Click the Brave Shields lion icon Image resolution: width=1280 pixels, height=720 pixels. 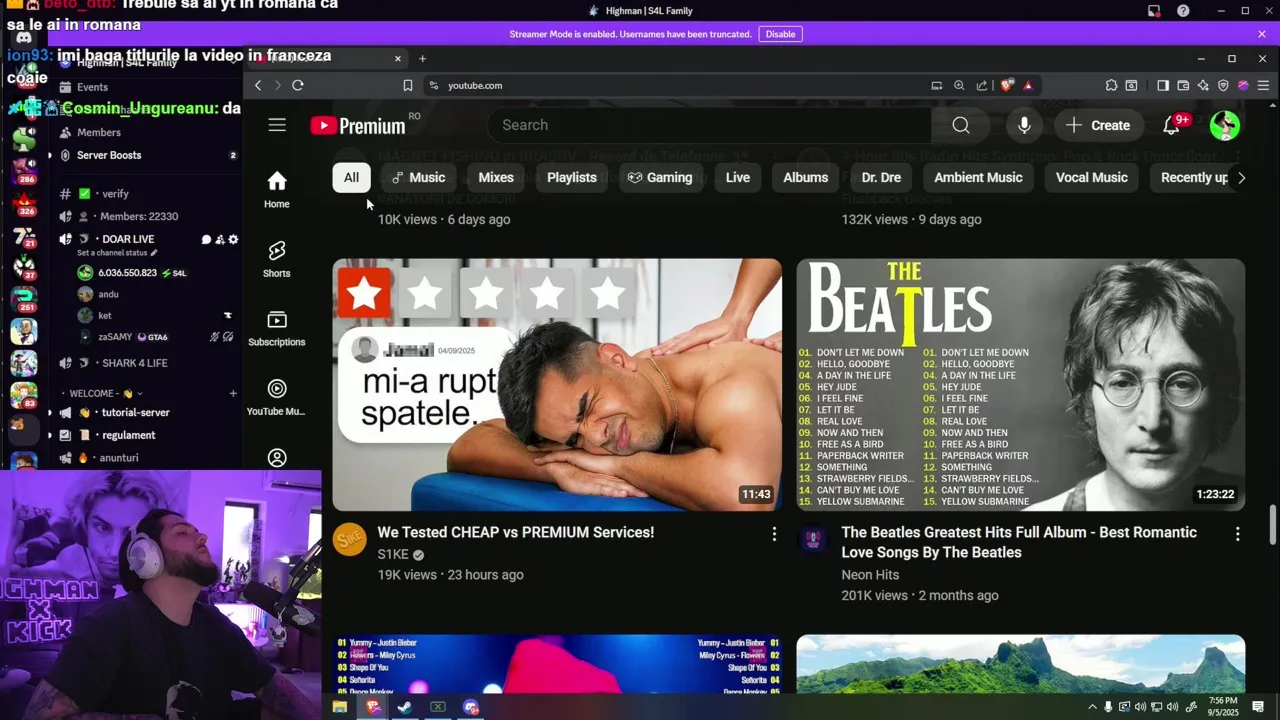coord(1008,86)
